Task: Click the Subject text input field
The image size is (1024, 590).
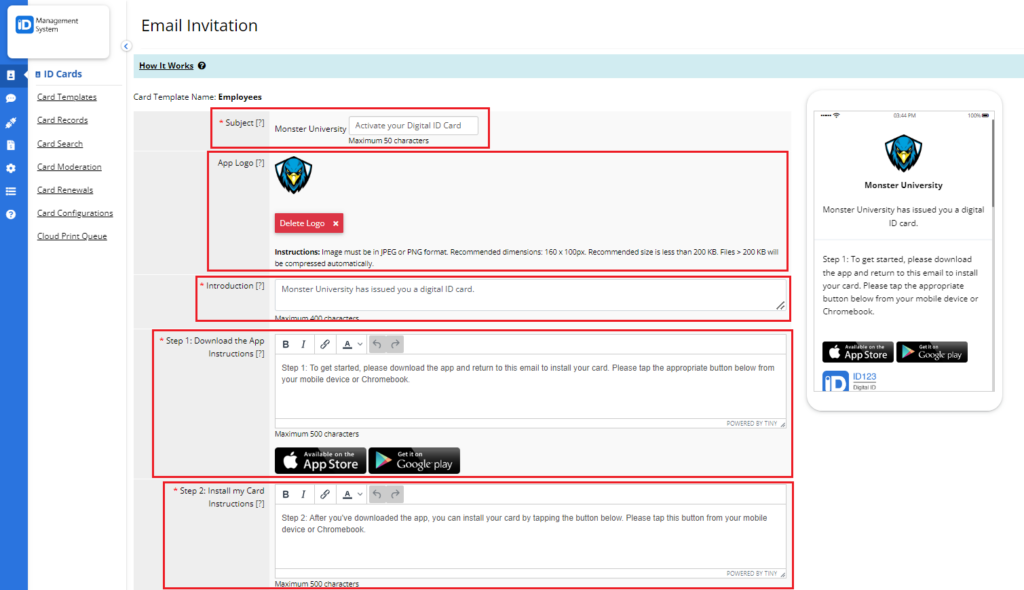Action: [413, 126]
